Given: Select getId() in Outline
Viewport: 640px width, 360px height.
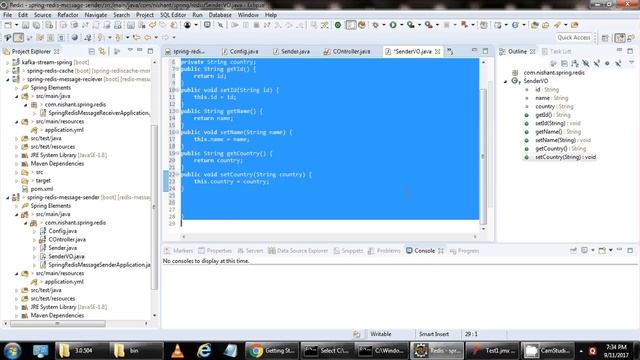Looking at the screenshot, I should (553, 115).
